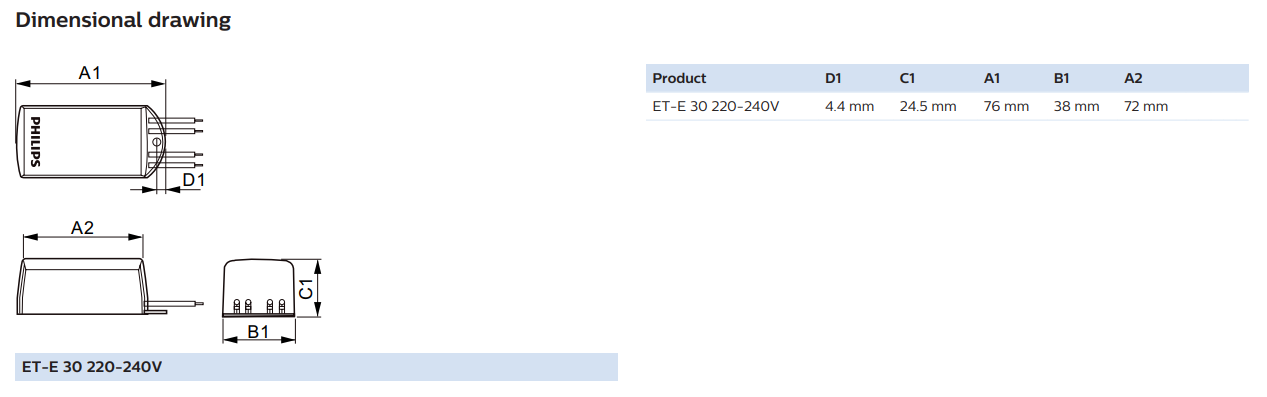
Task: Click the Dimensional drawing heading
Action: pyautogui.click(x=125, y=20)
